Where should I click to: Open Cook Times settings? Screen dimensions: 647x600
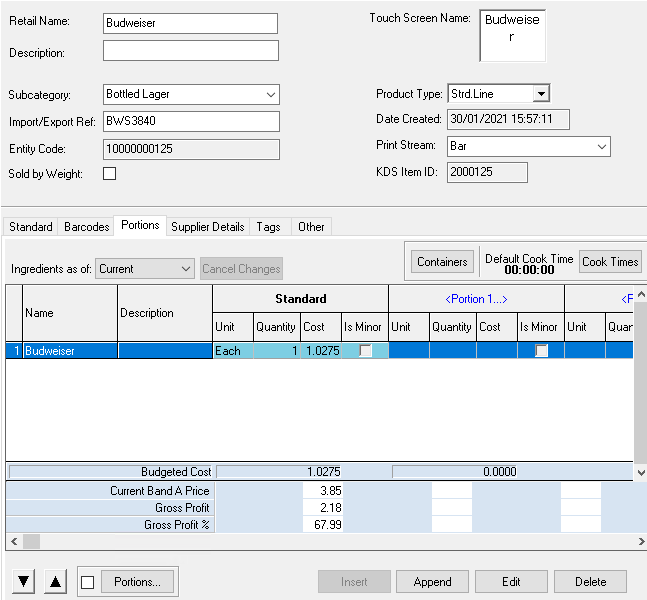point(609,262)
